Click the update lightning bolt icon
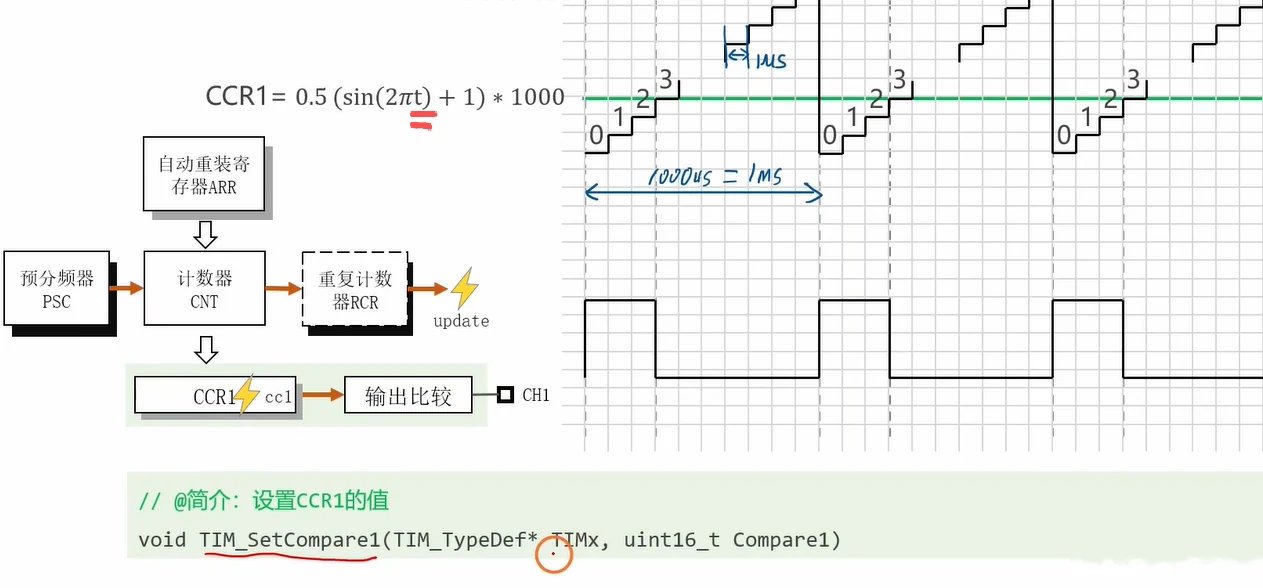The height and width of the screenshot is (588, 1263). [464, 289]
